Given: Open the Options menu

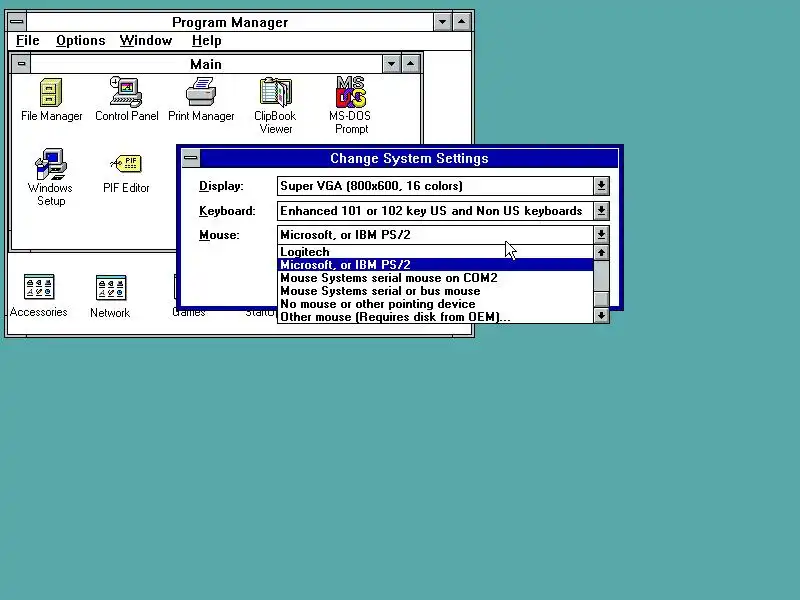Looking at the screenshot, I should (x=81, y=41).
